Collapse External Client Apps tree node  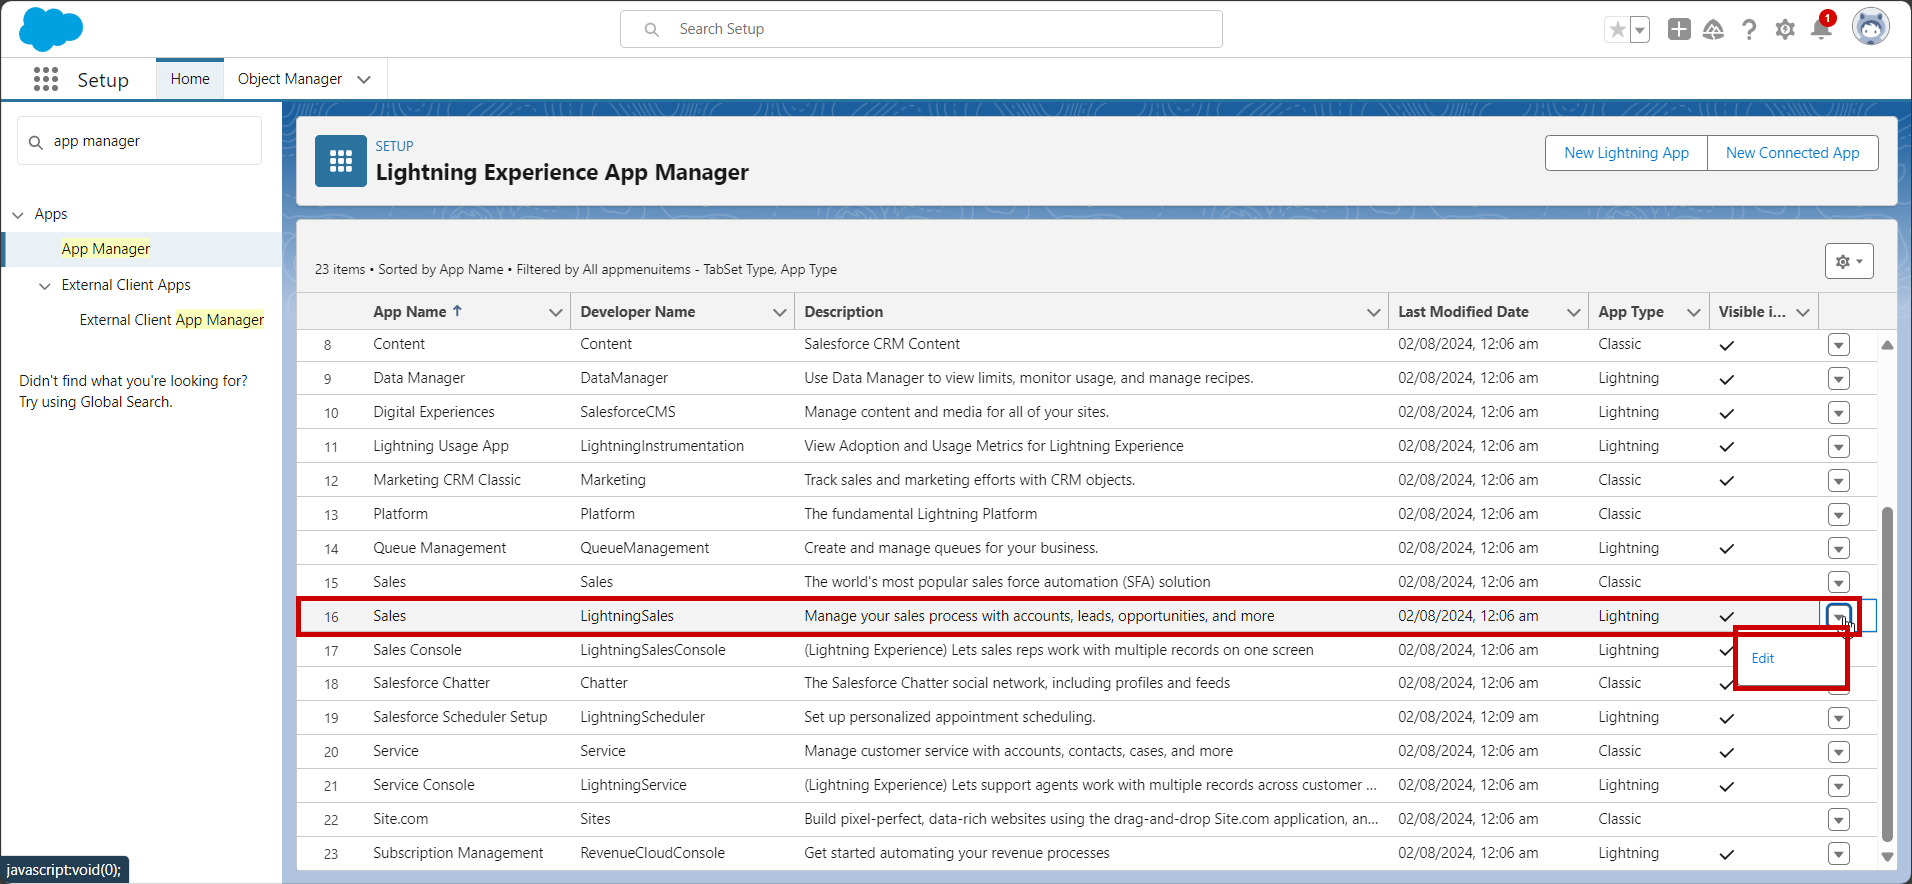45,286
